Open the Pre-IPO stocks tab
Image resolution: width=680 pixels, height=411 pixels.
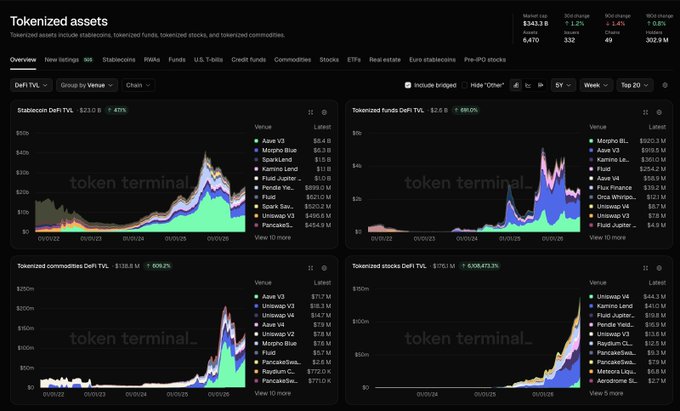click(x=485, y=60)
